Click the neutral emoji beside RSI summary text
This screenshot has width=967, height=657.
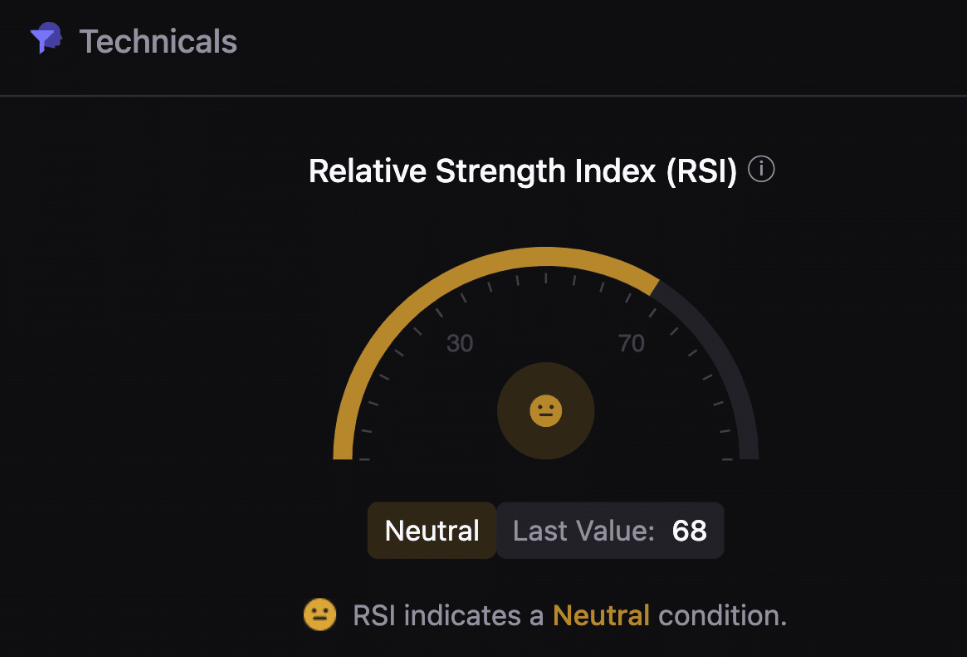(x=320, y=614)
